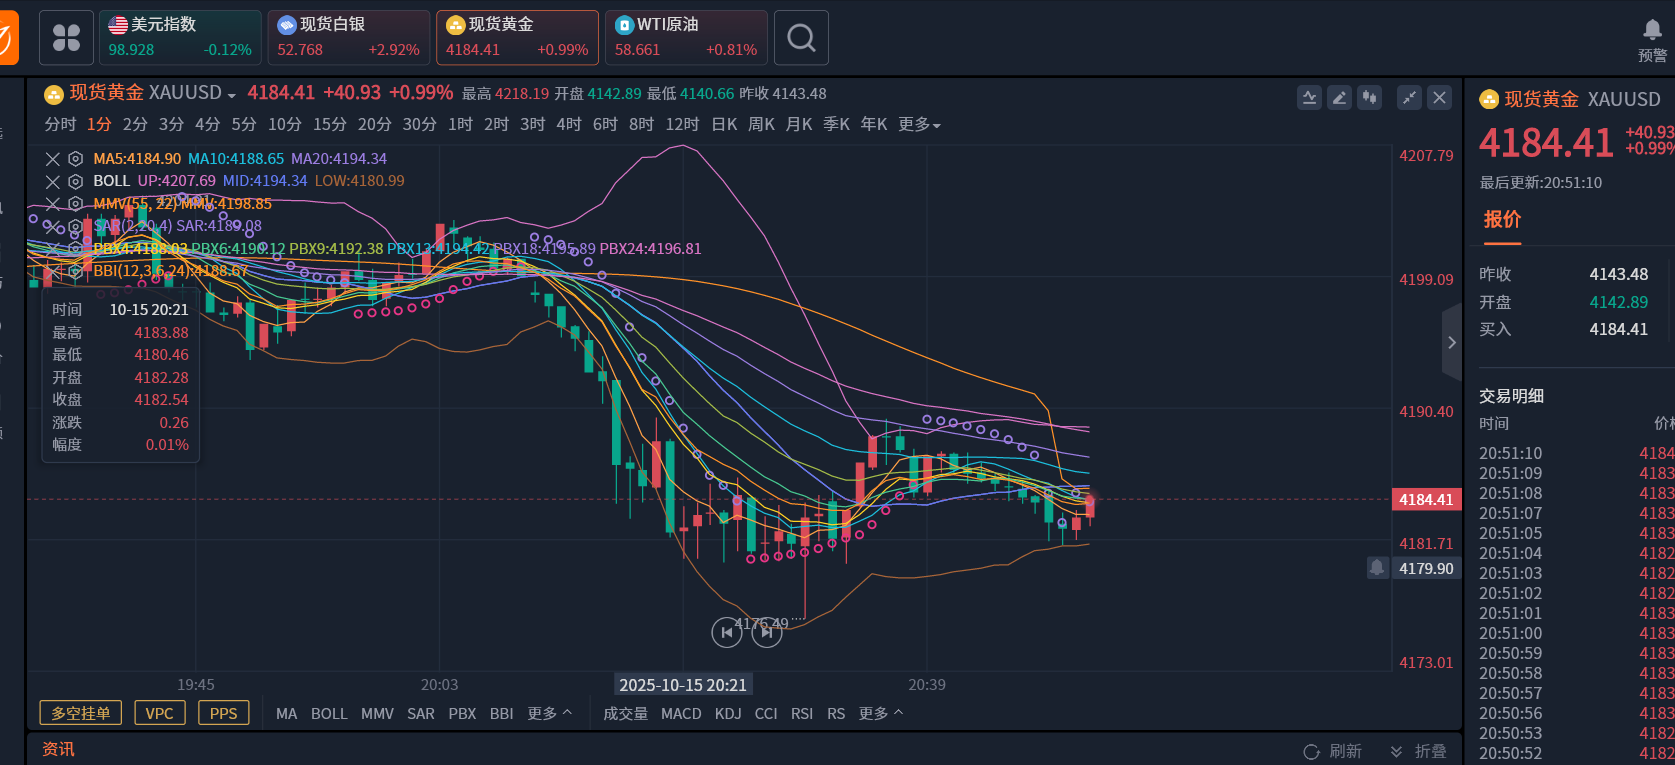Screen dimensions: 1675x765
Task: Expand the side panel chevron arrow
Action: pos(1451,342)
